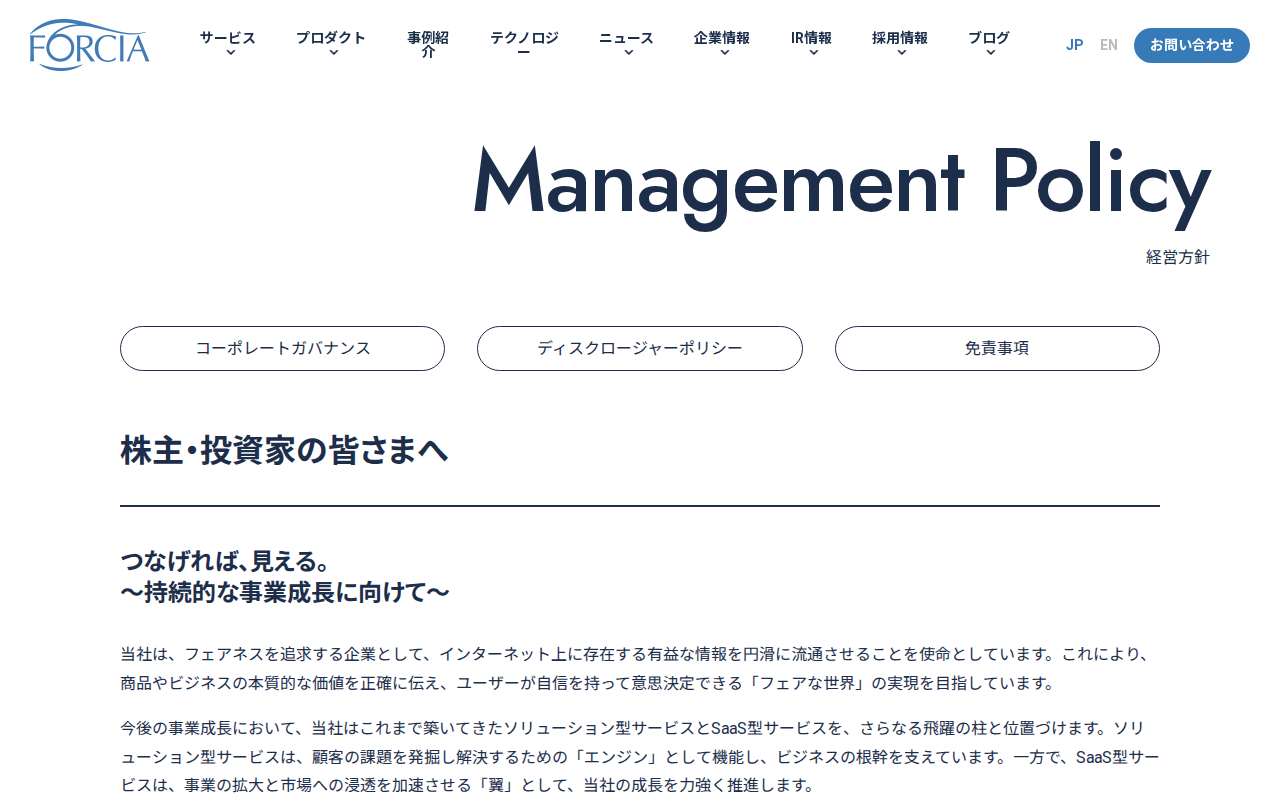
Task: Click the IR情報 menu label
Action: click(x=811, y=38)
